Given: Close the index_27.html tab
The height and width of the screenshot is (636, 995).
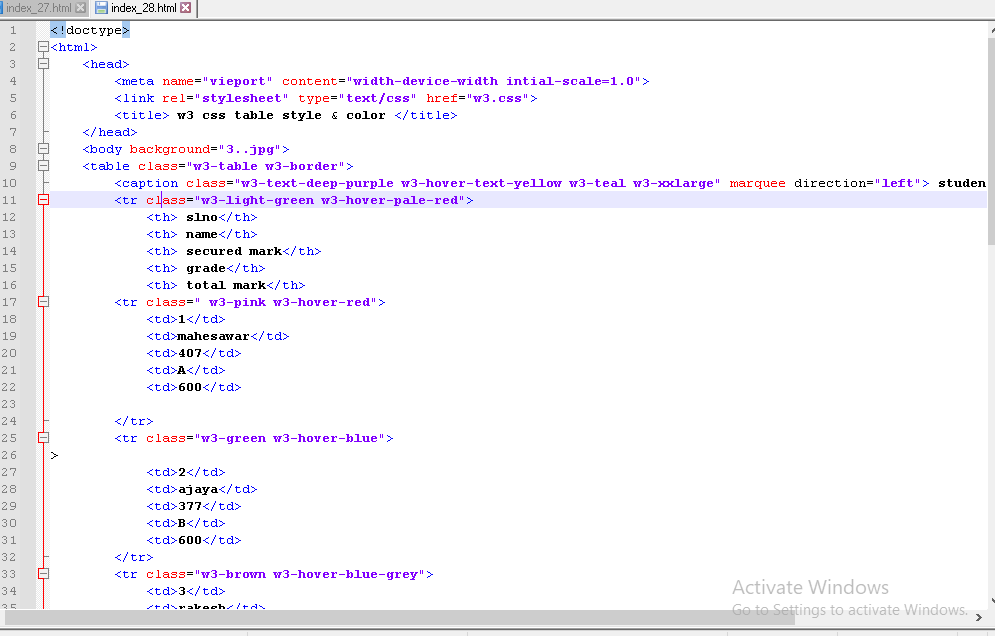Looking at the screenshot, I should [80, 8].
